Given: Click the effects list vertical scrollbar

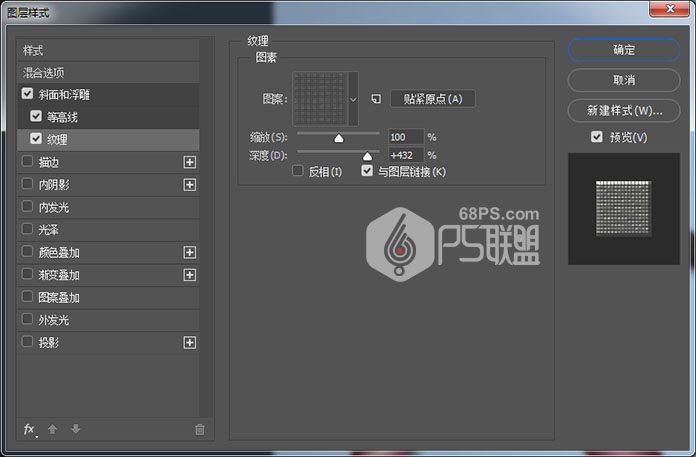Looking at the screenshot, I should 206,227.
